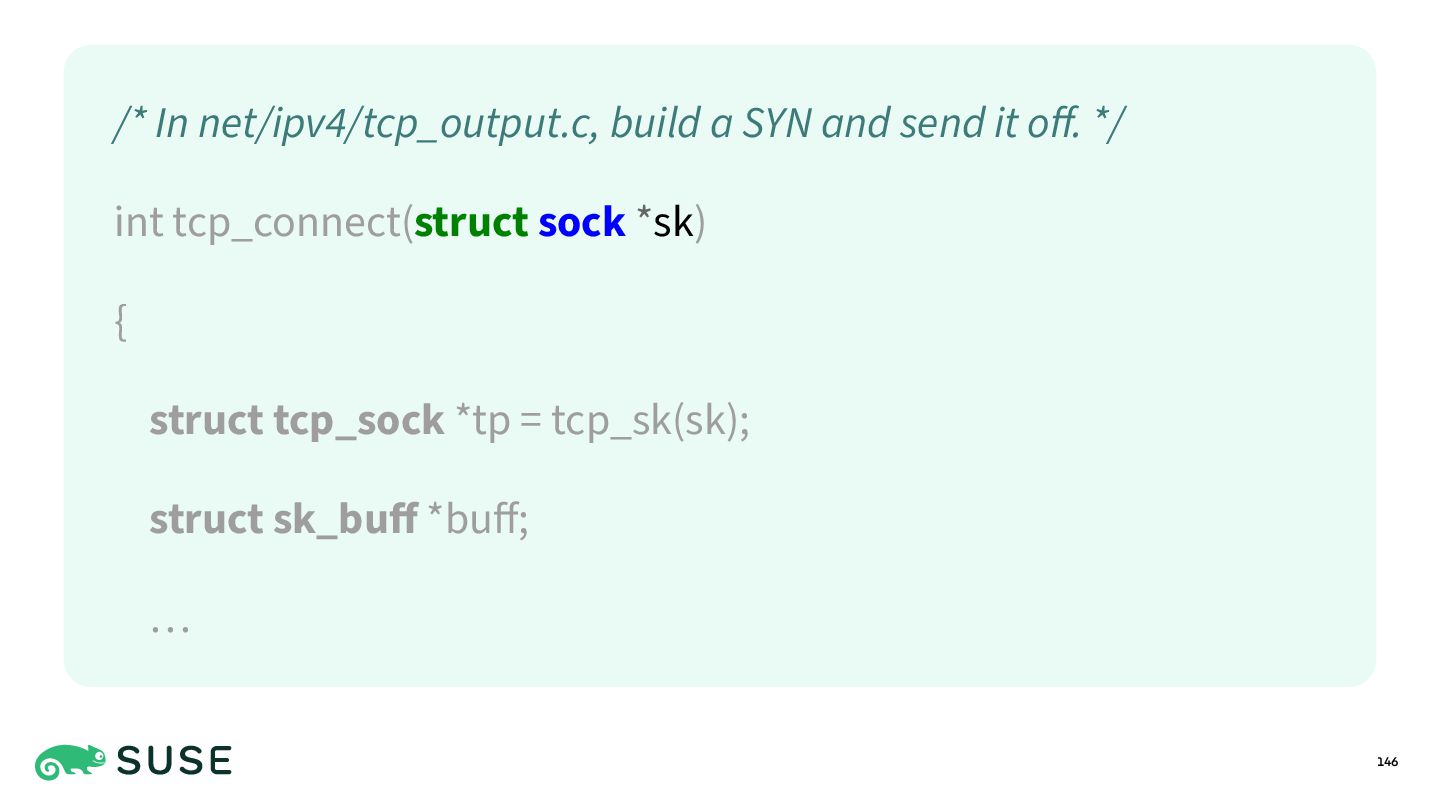Click the green 'struct' keyword in function signature
1440x810 pixels.
point(471,222)
